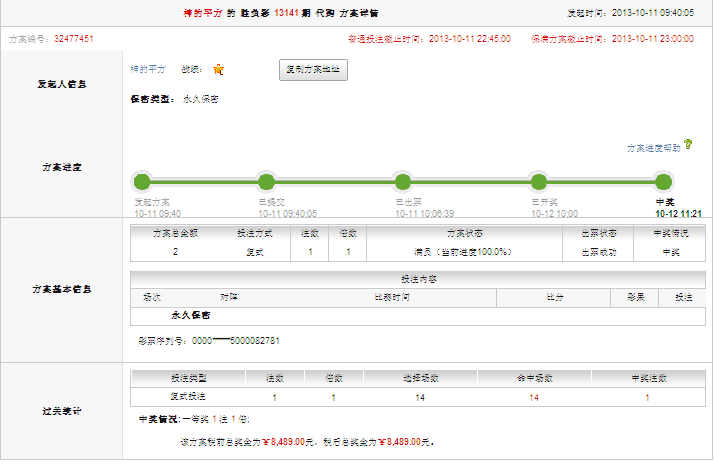Image resolution: width=714 pixels, height=464 pixels.
Task: Click the red 14 under 命中场数
Action: pyautogui.click(x=534, y=398)
